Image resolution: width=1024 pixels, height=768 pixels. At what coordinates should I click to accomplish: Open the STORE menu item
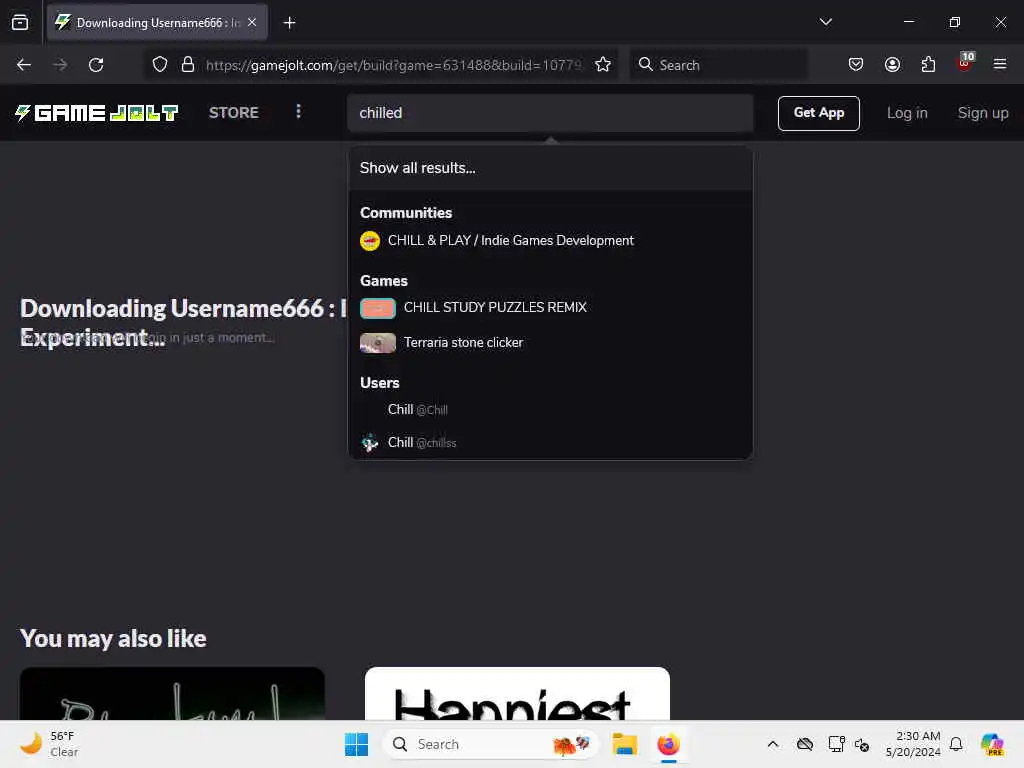(x=234, y=113)
